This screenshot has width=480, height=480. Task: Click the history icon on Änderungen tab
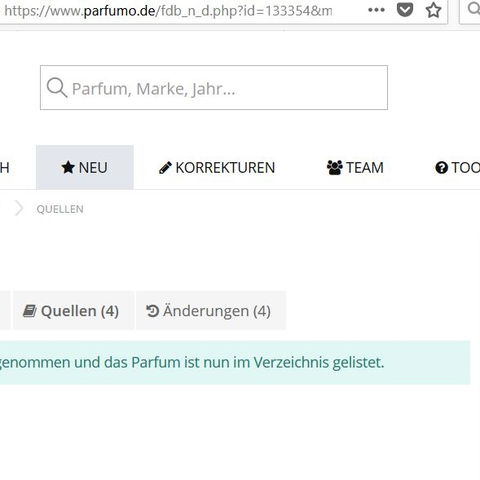tap(152, 311)
